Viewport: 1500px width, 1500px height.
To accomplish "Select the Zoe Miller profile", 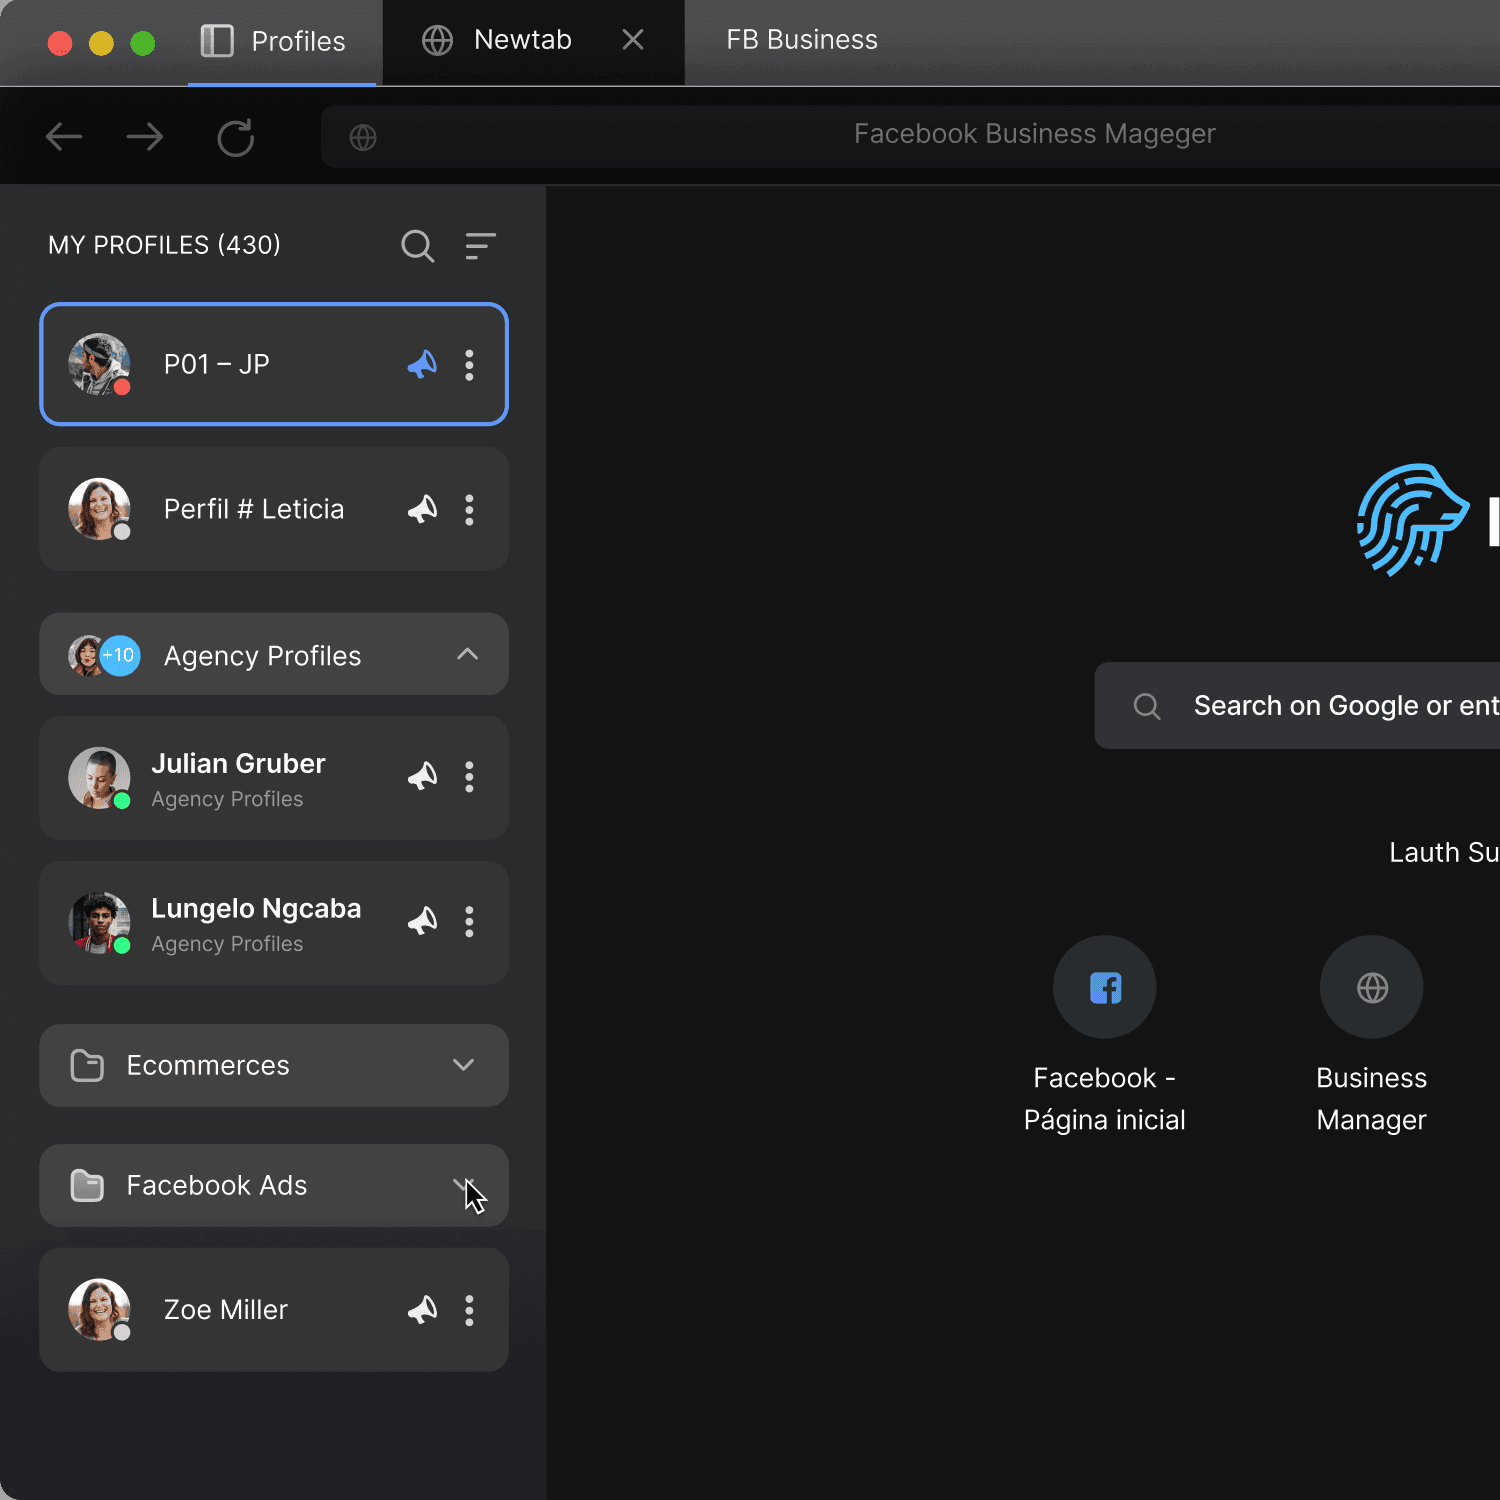I will [274, 1310].
